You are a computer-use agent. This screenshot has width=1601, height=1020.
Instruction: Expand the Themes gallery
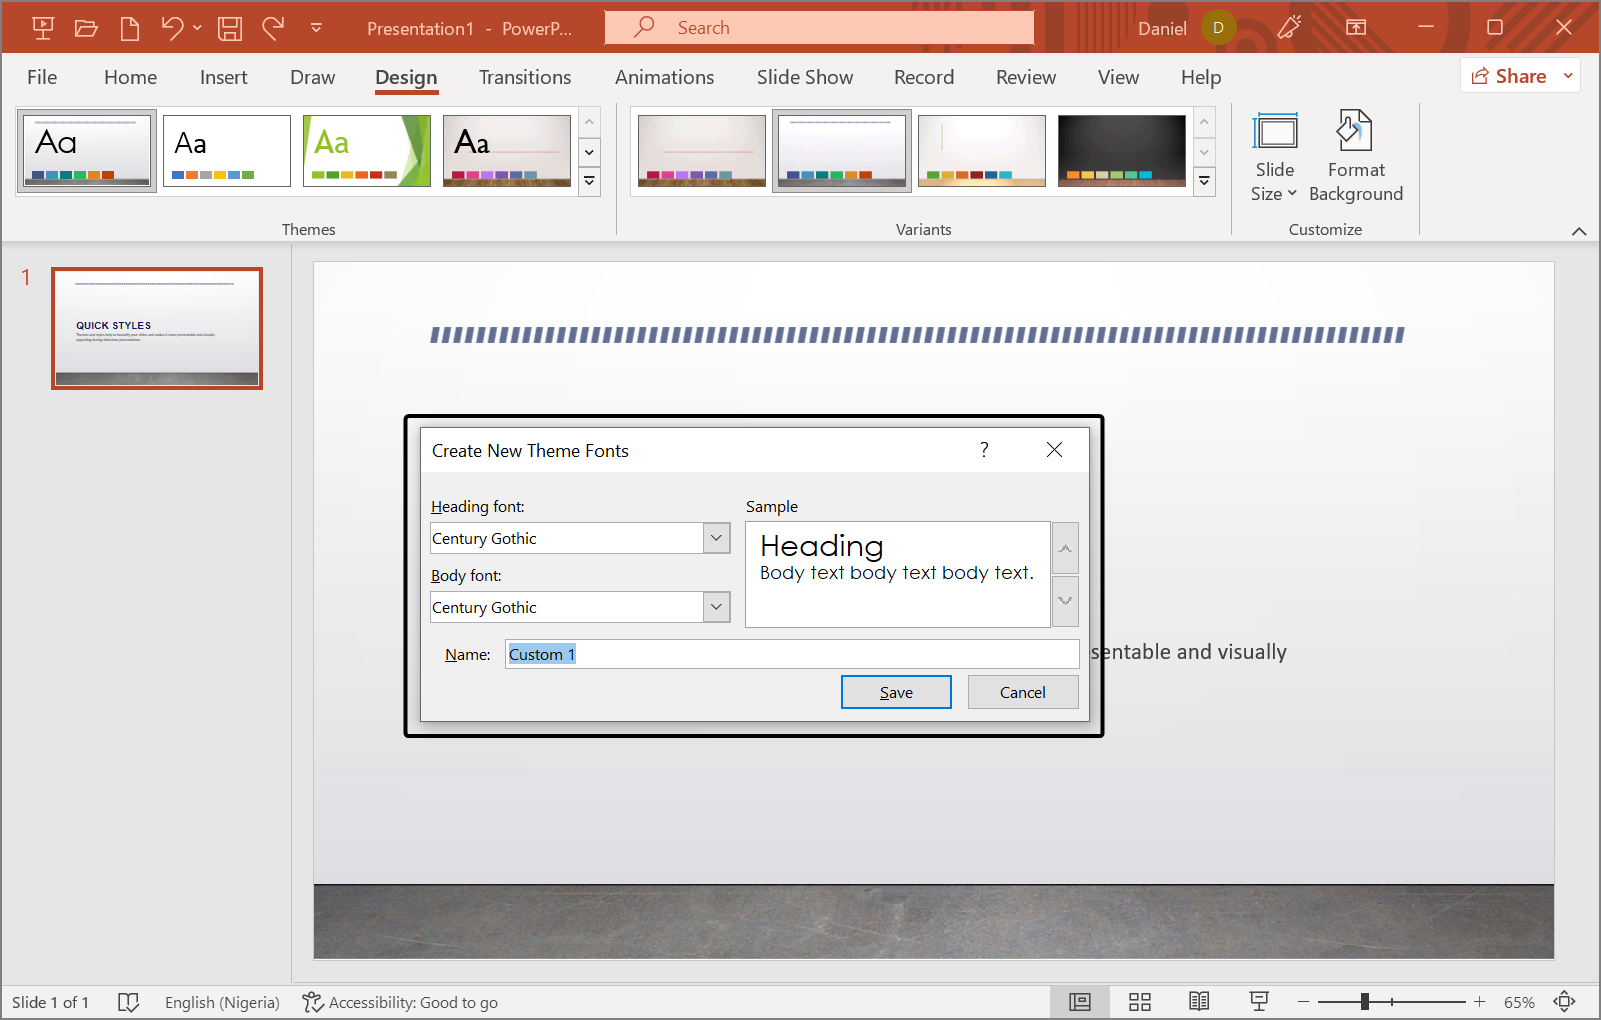(589, 182)
